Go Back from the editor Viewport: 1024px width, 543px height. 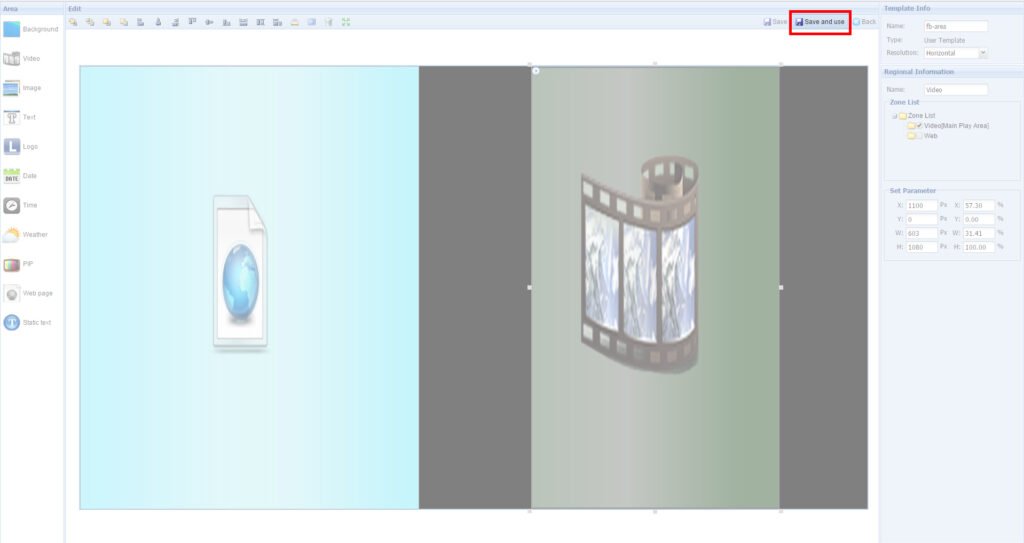864,21
